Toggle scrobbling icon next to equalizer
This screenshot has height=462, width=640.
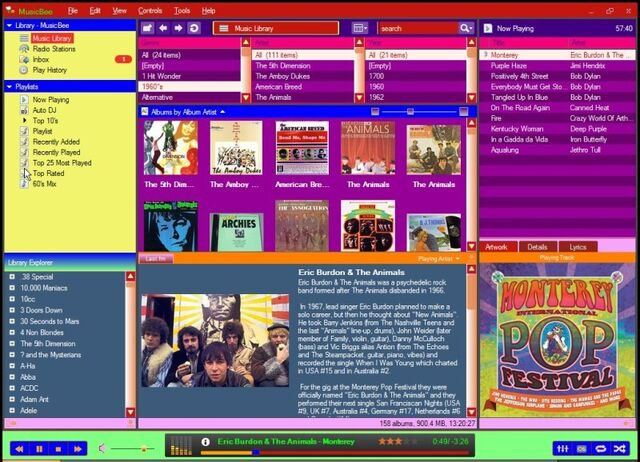click(582, 449)
